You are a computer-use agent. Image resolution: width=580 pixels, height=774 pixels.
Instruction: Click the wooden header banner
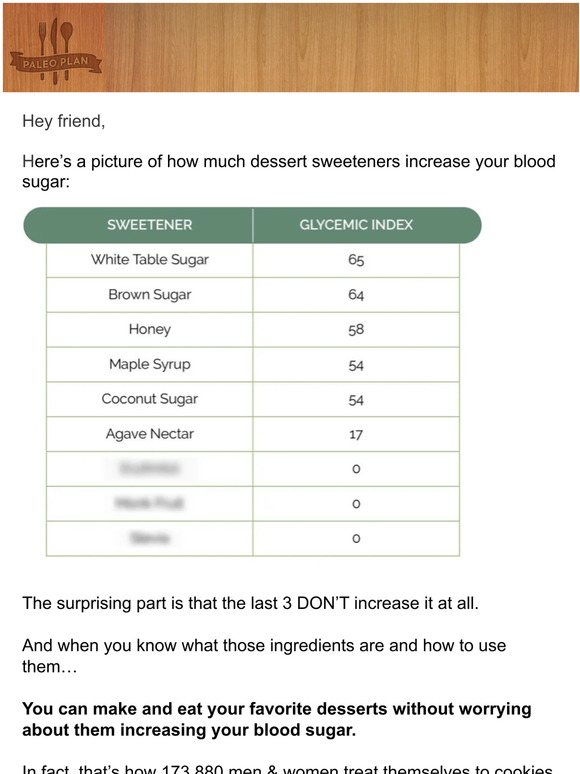click(x=290, y=47)
